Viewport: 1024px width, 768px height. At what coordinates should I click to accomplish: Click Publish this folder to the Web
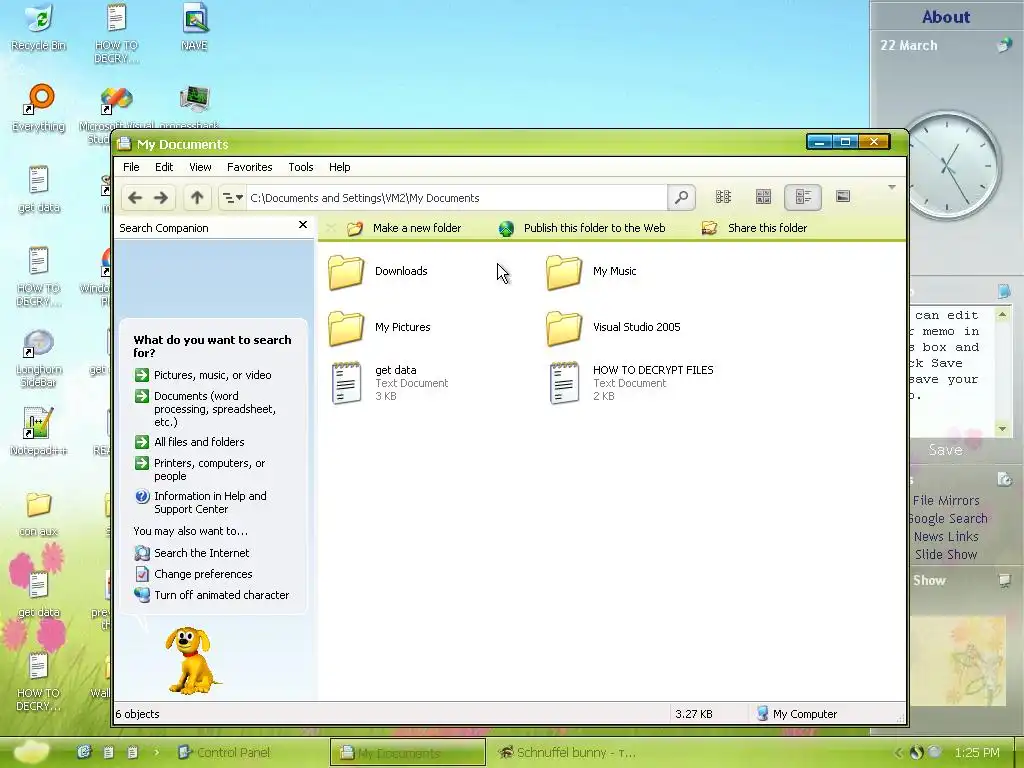[x=582, y=228]
